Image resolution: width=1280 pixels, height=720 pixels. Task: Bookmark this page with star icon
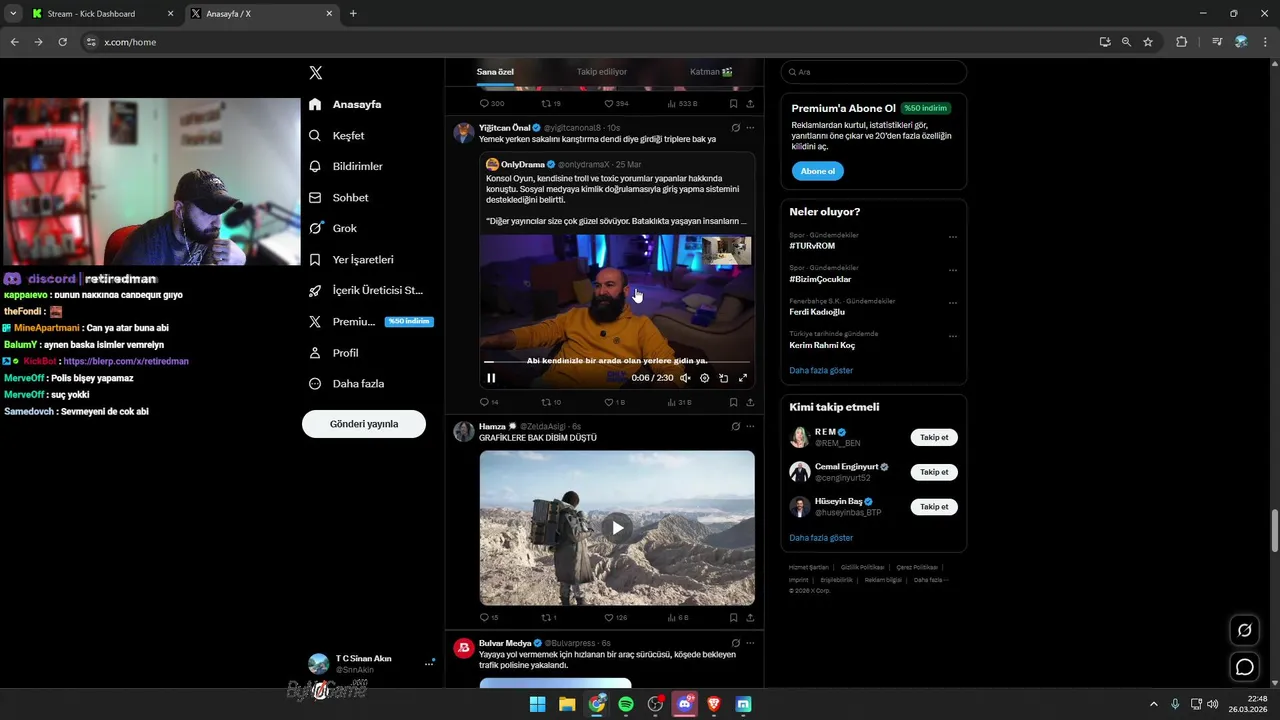(x=1148, y=42)
